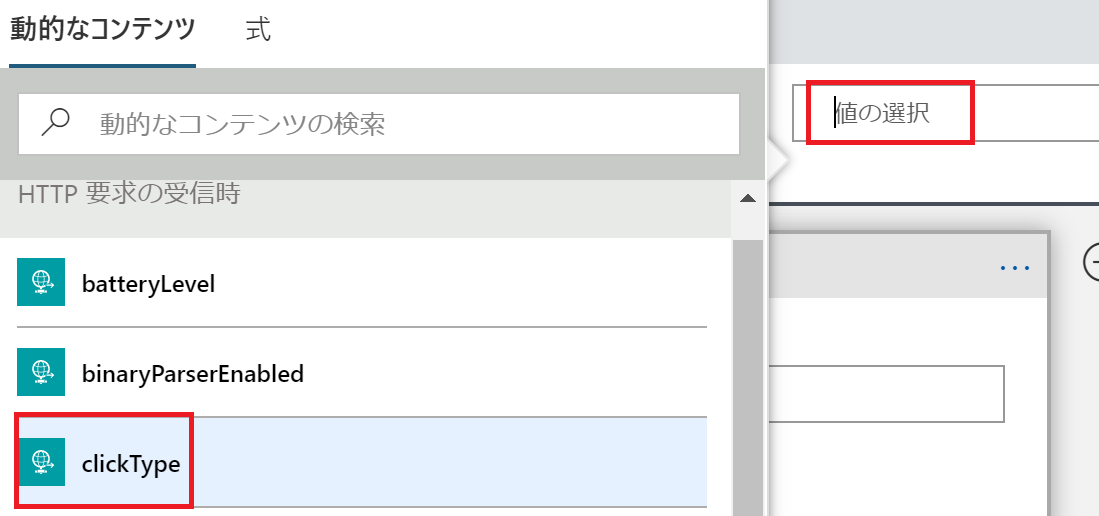The height and width of the screenshot is (516, 1099).
Task: Click into the 値の選択 field
Action: pyautogui.click(x=940, y=114)
